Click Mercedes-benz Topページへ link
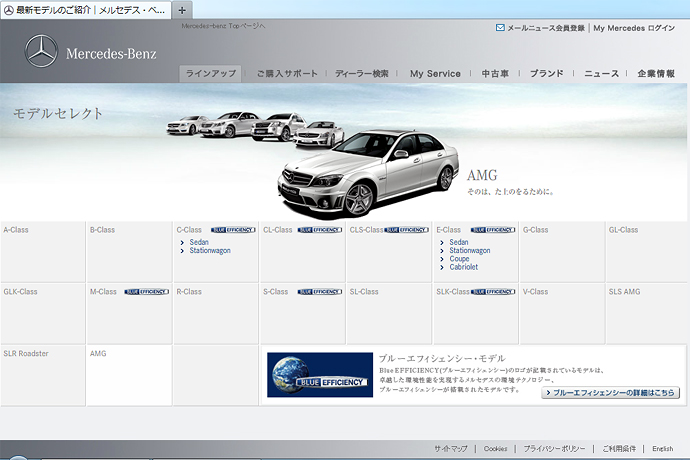The image size is (690, 460). click(x=223, y=26)
